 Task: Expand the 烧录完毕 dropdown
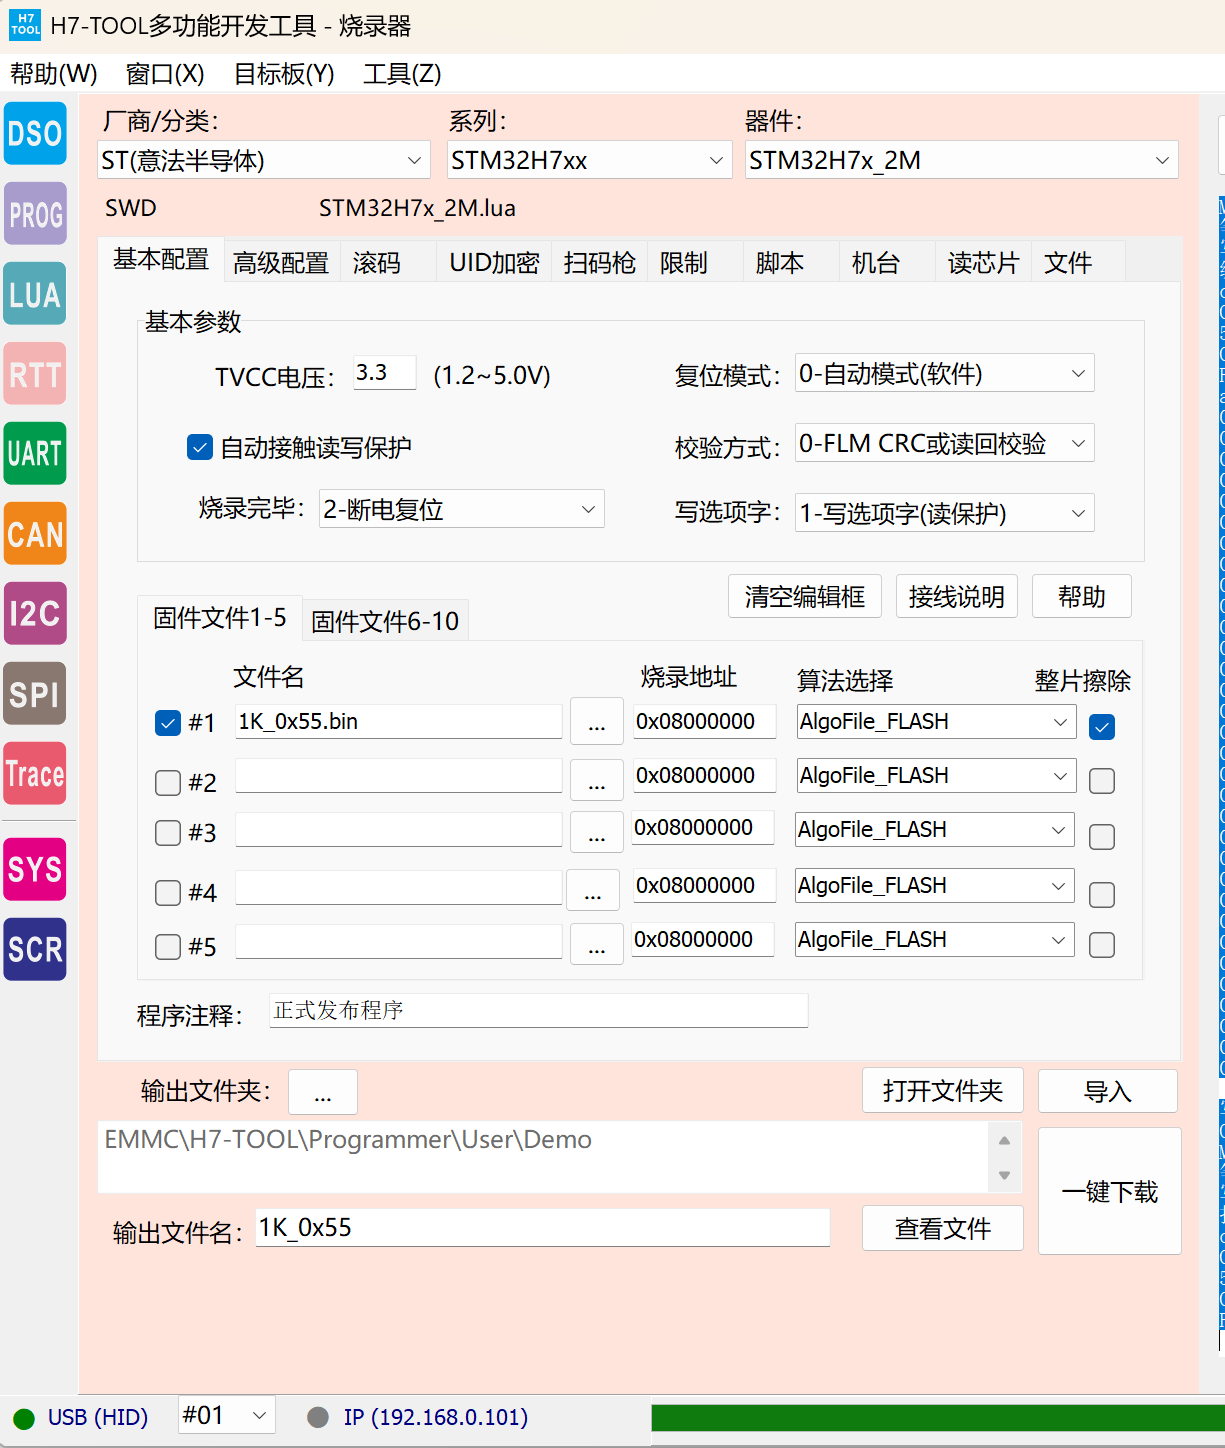(x=462, y=509)
